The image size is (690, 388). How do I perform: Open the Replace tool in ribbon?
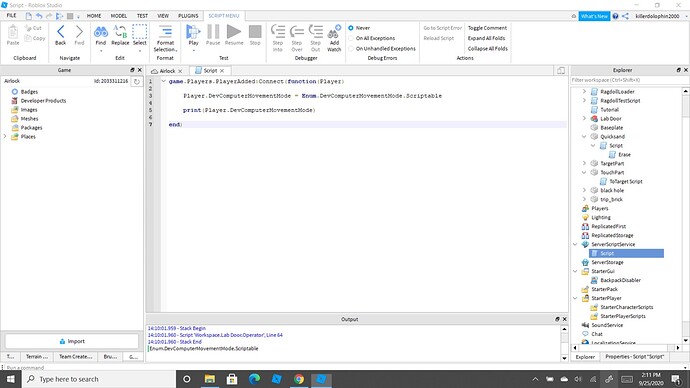[x=120, y=35]
